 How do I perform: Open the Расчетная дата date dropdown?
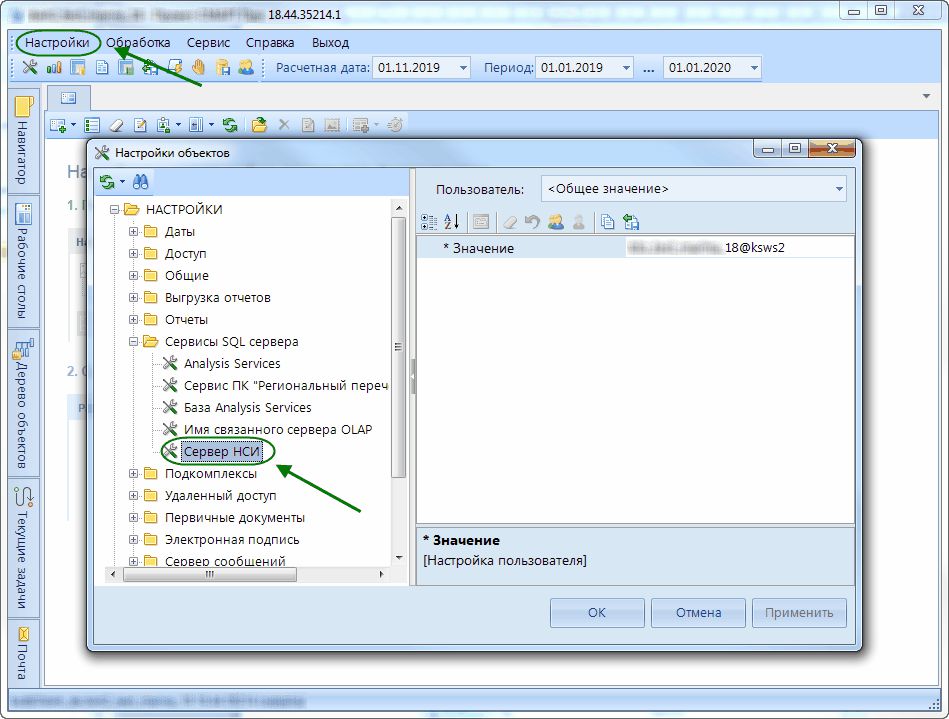pyautogui.click(x=462, y=68)
